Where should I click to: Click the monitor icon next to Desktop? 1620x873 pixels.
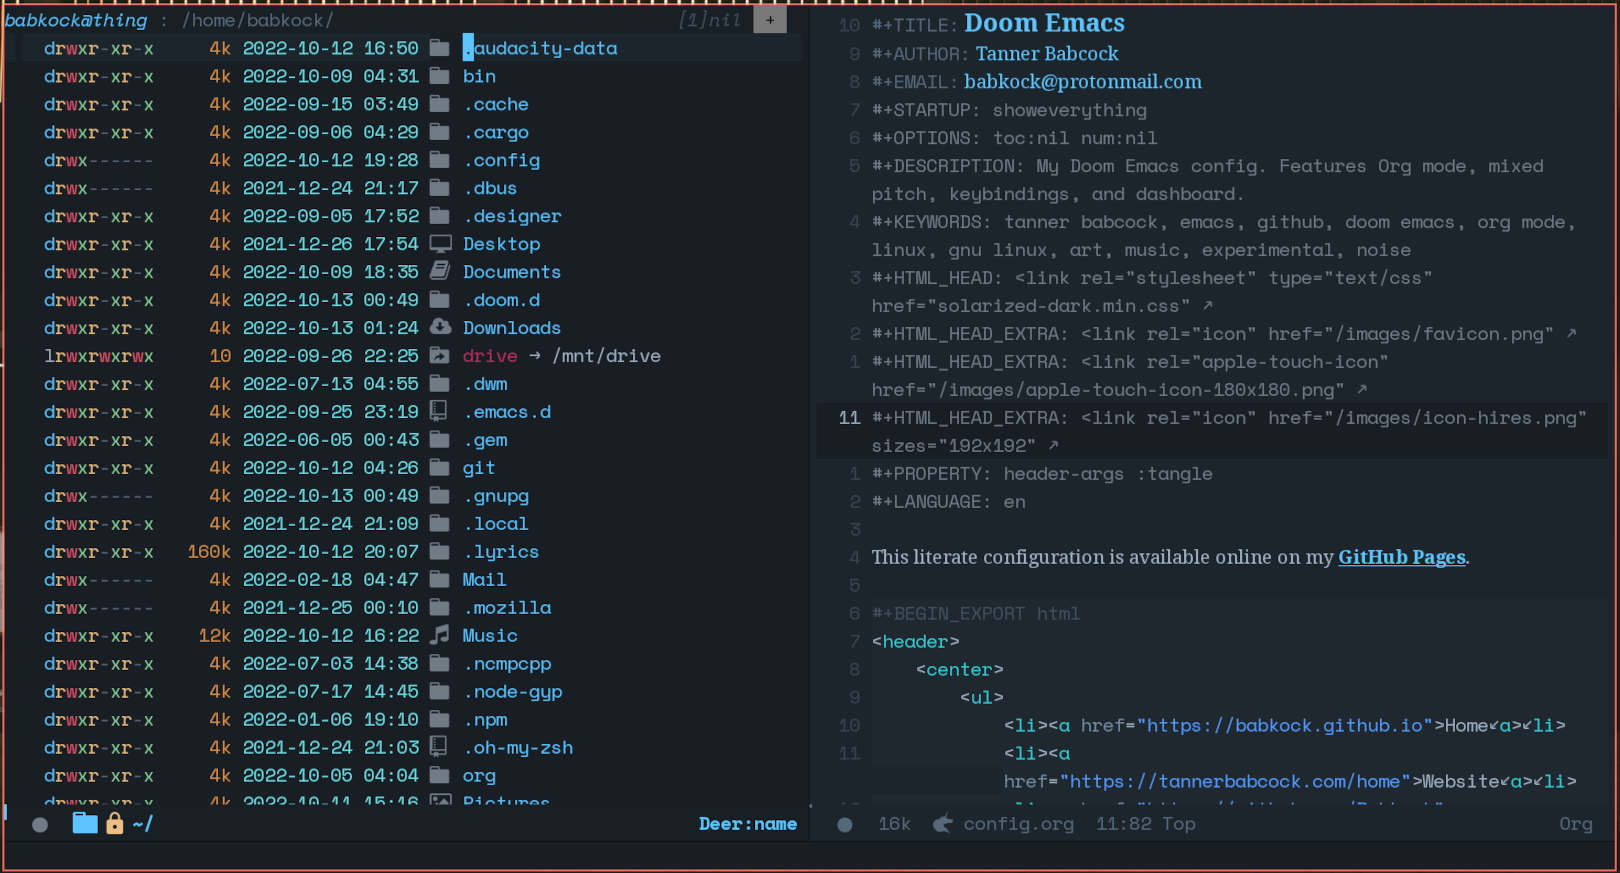click(440, 244)
